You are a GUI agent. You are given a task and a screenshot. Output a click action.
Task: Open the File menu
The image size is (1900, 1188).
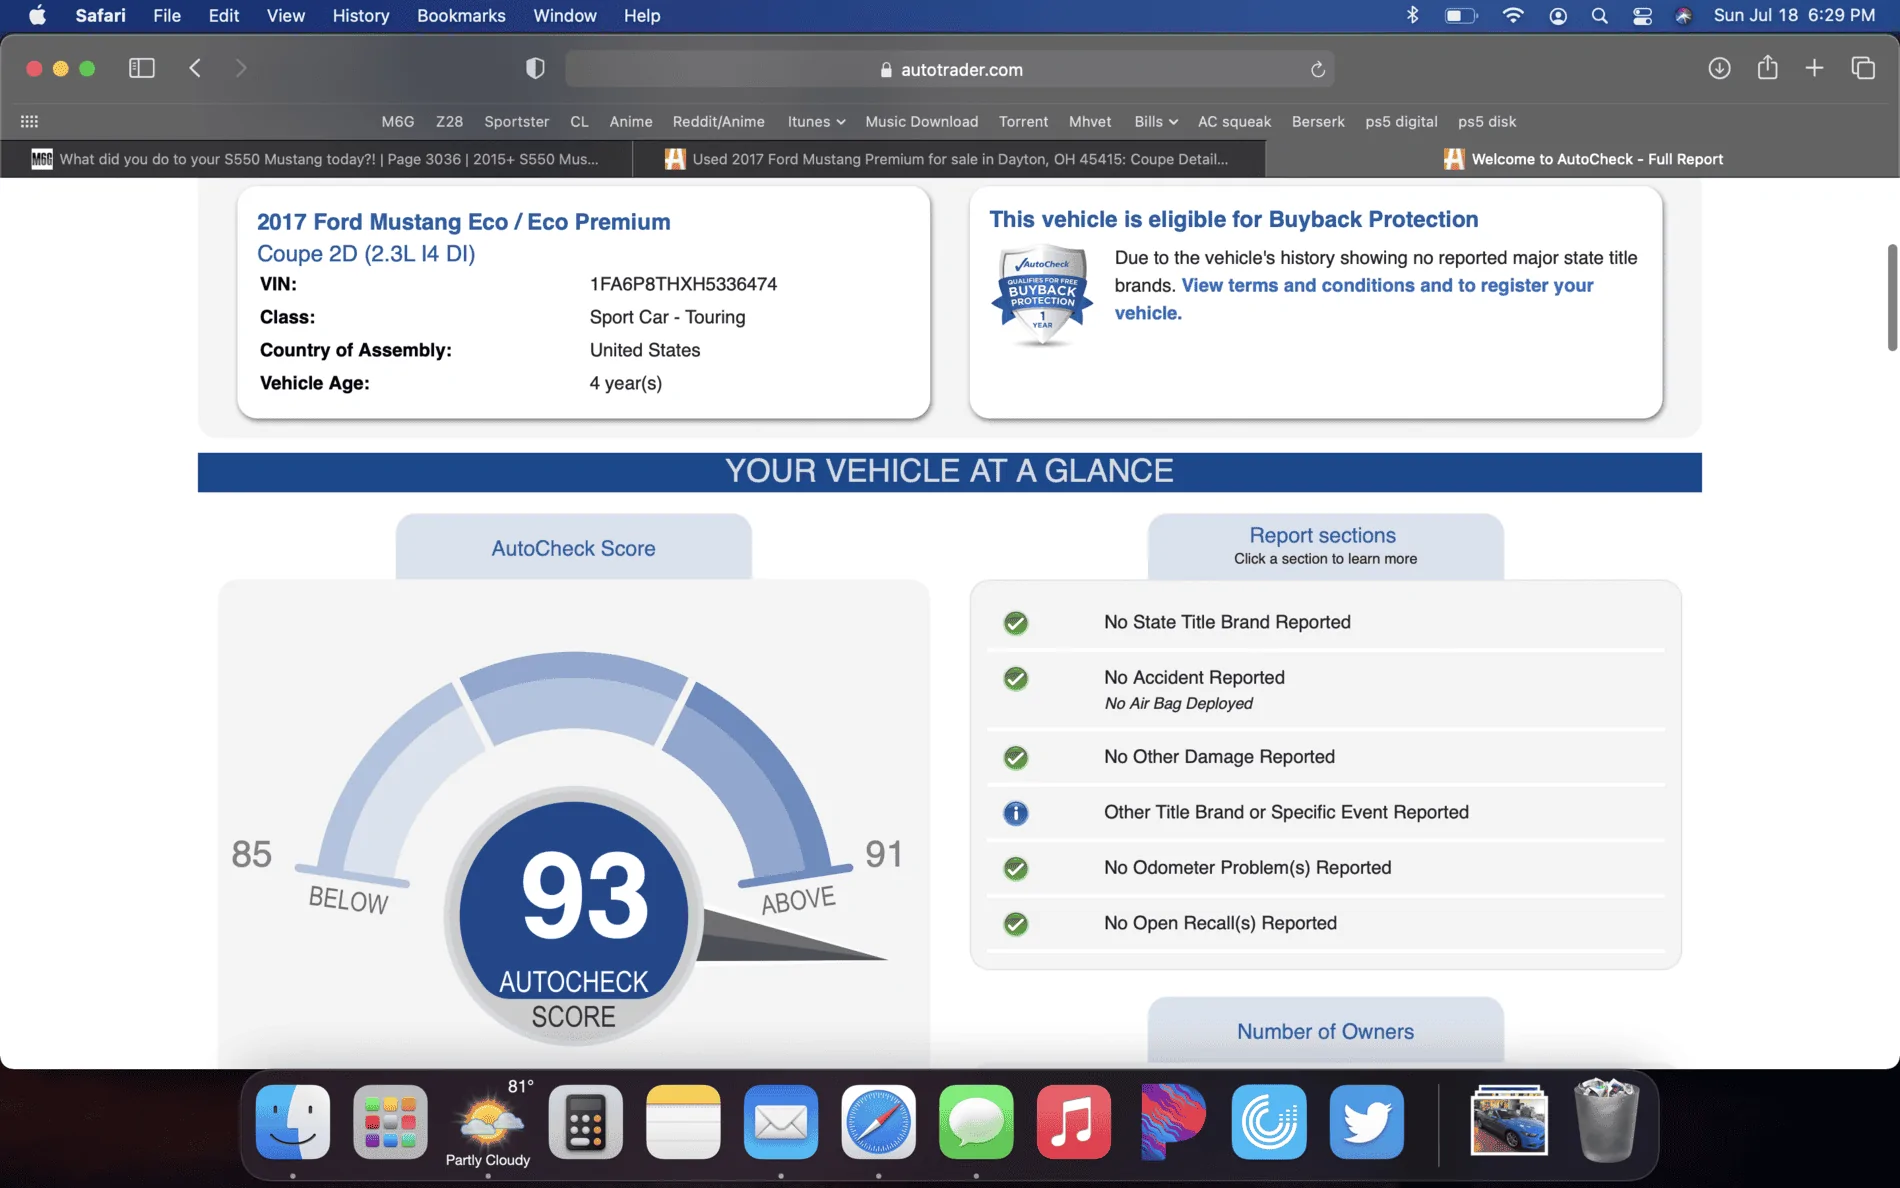pyautogui.click(x=167, y=15)
